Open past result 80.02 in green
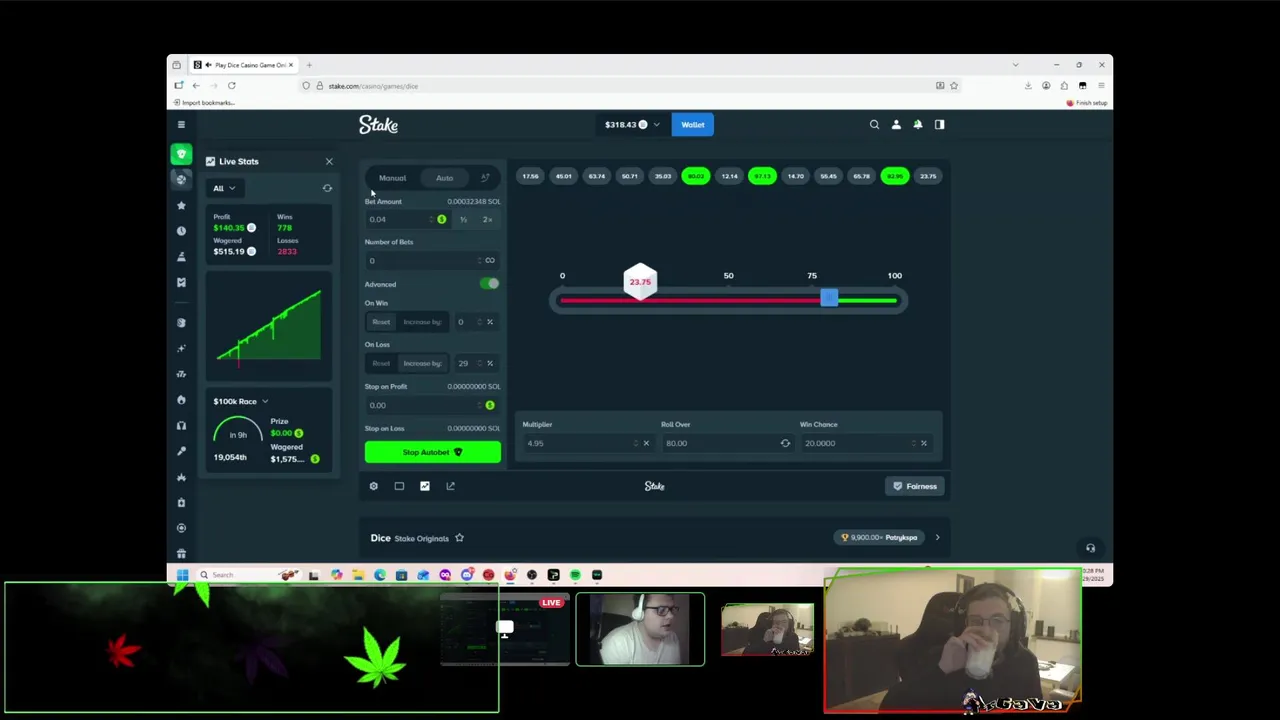The height and width of the screenshot is (720, 1280). click(x=696, y=176)
